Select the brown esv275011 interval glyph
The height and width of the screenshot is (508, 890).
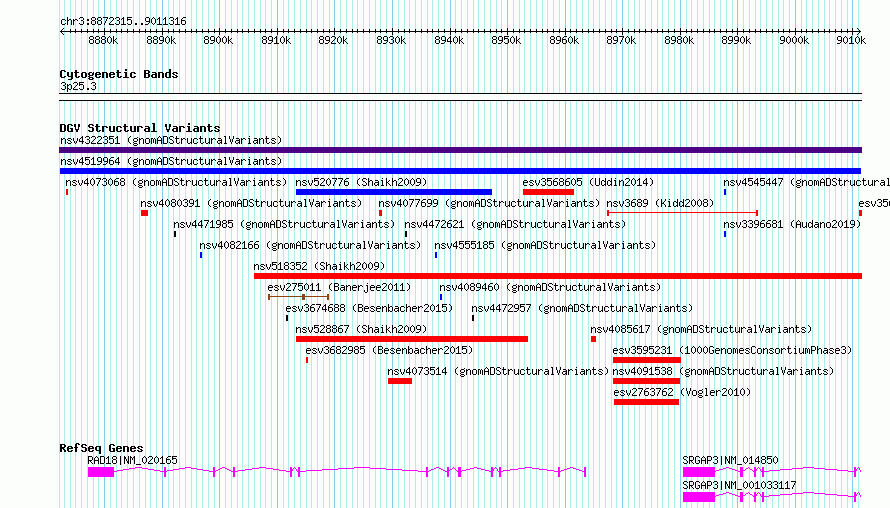(x=299, y=297)
